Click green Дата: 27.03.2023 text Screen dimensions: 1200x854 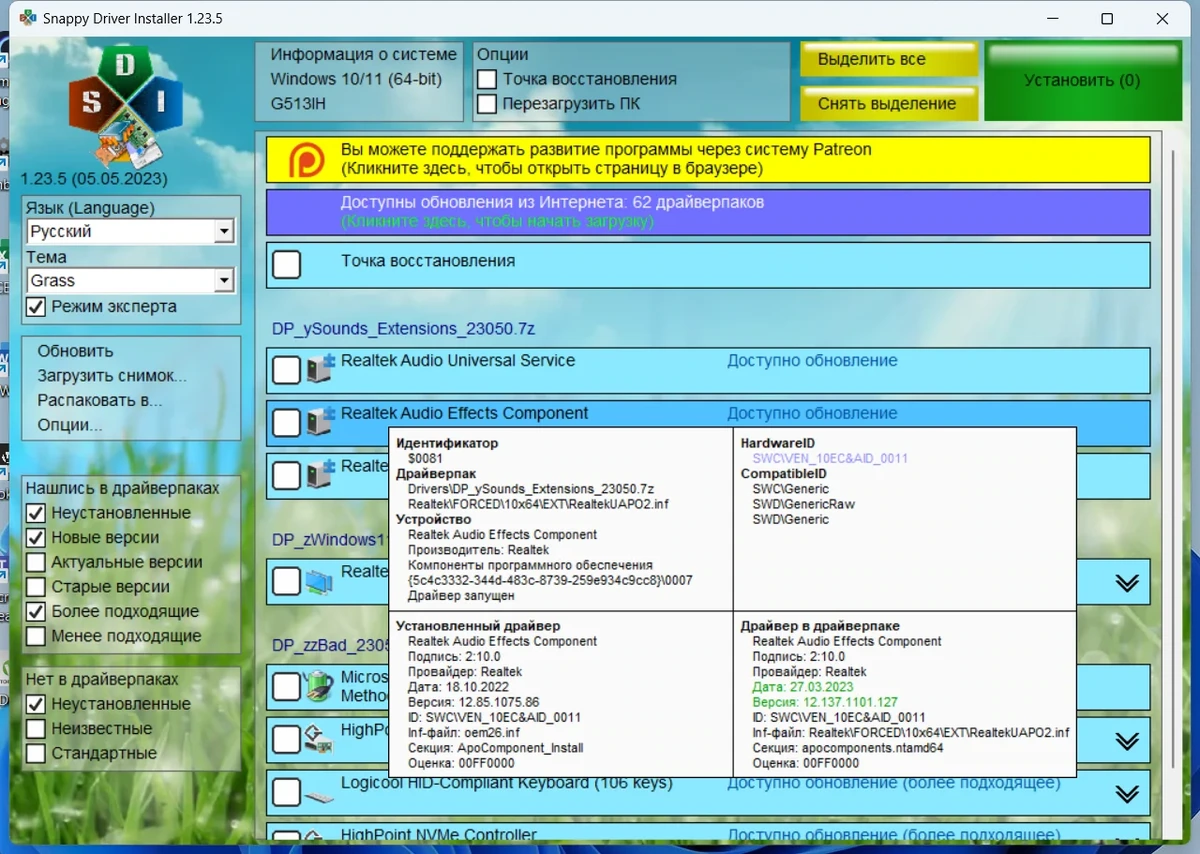pyautogui.click(x=802, y=687)
